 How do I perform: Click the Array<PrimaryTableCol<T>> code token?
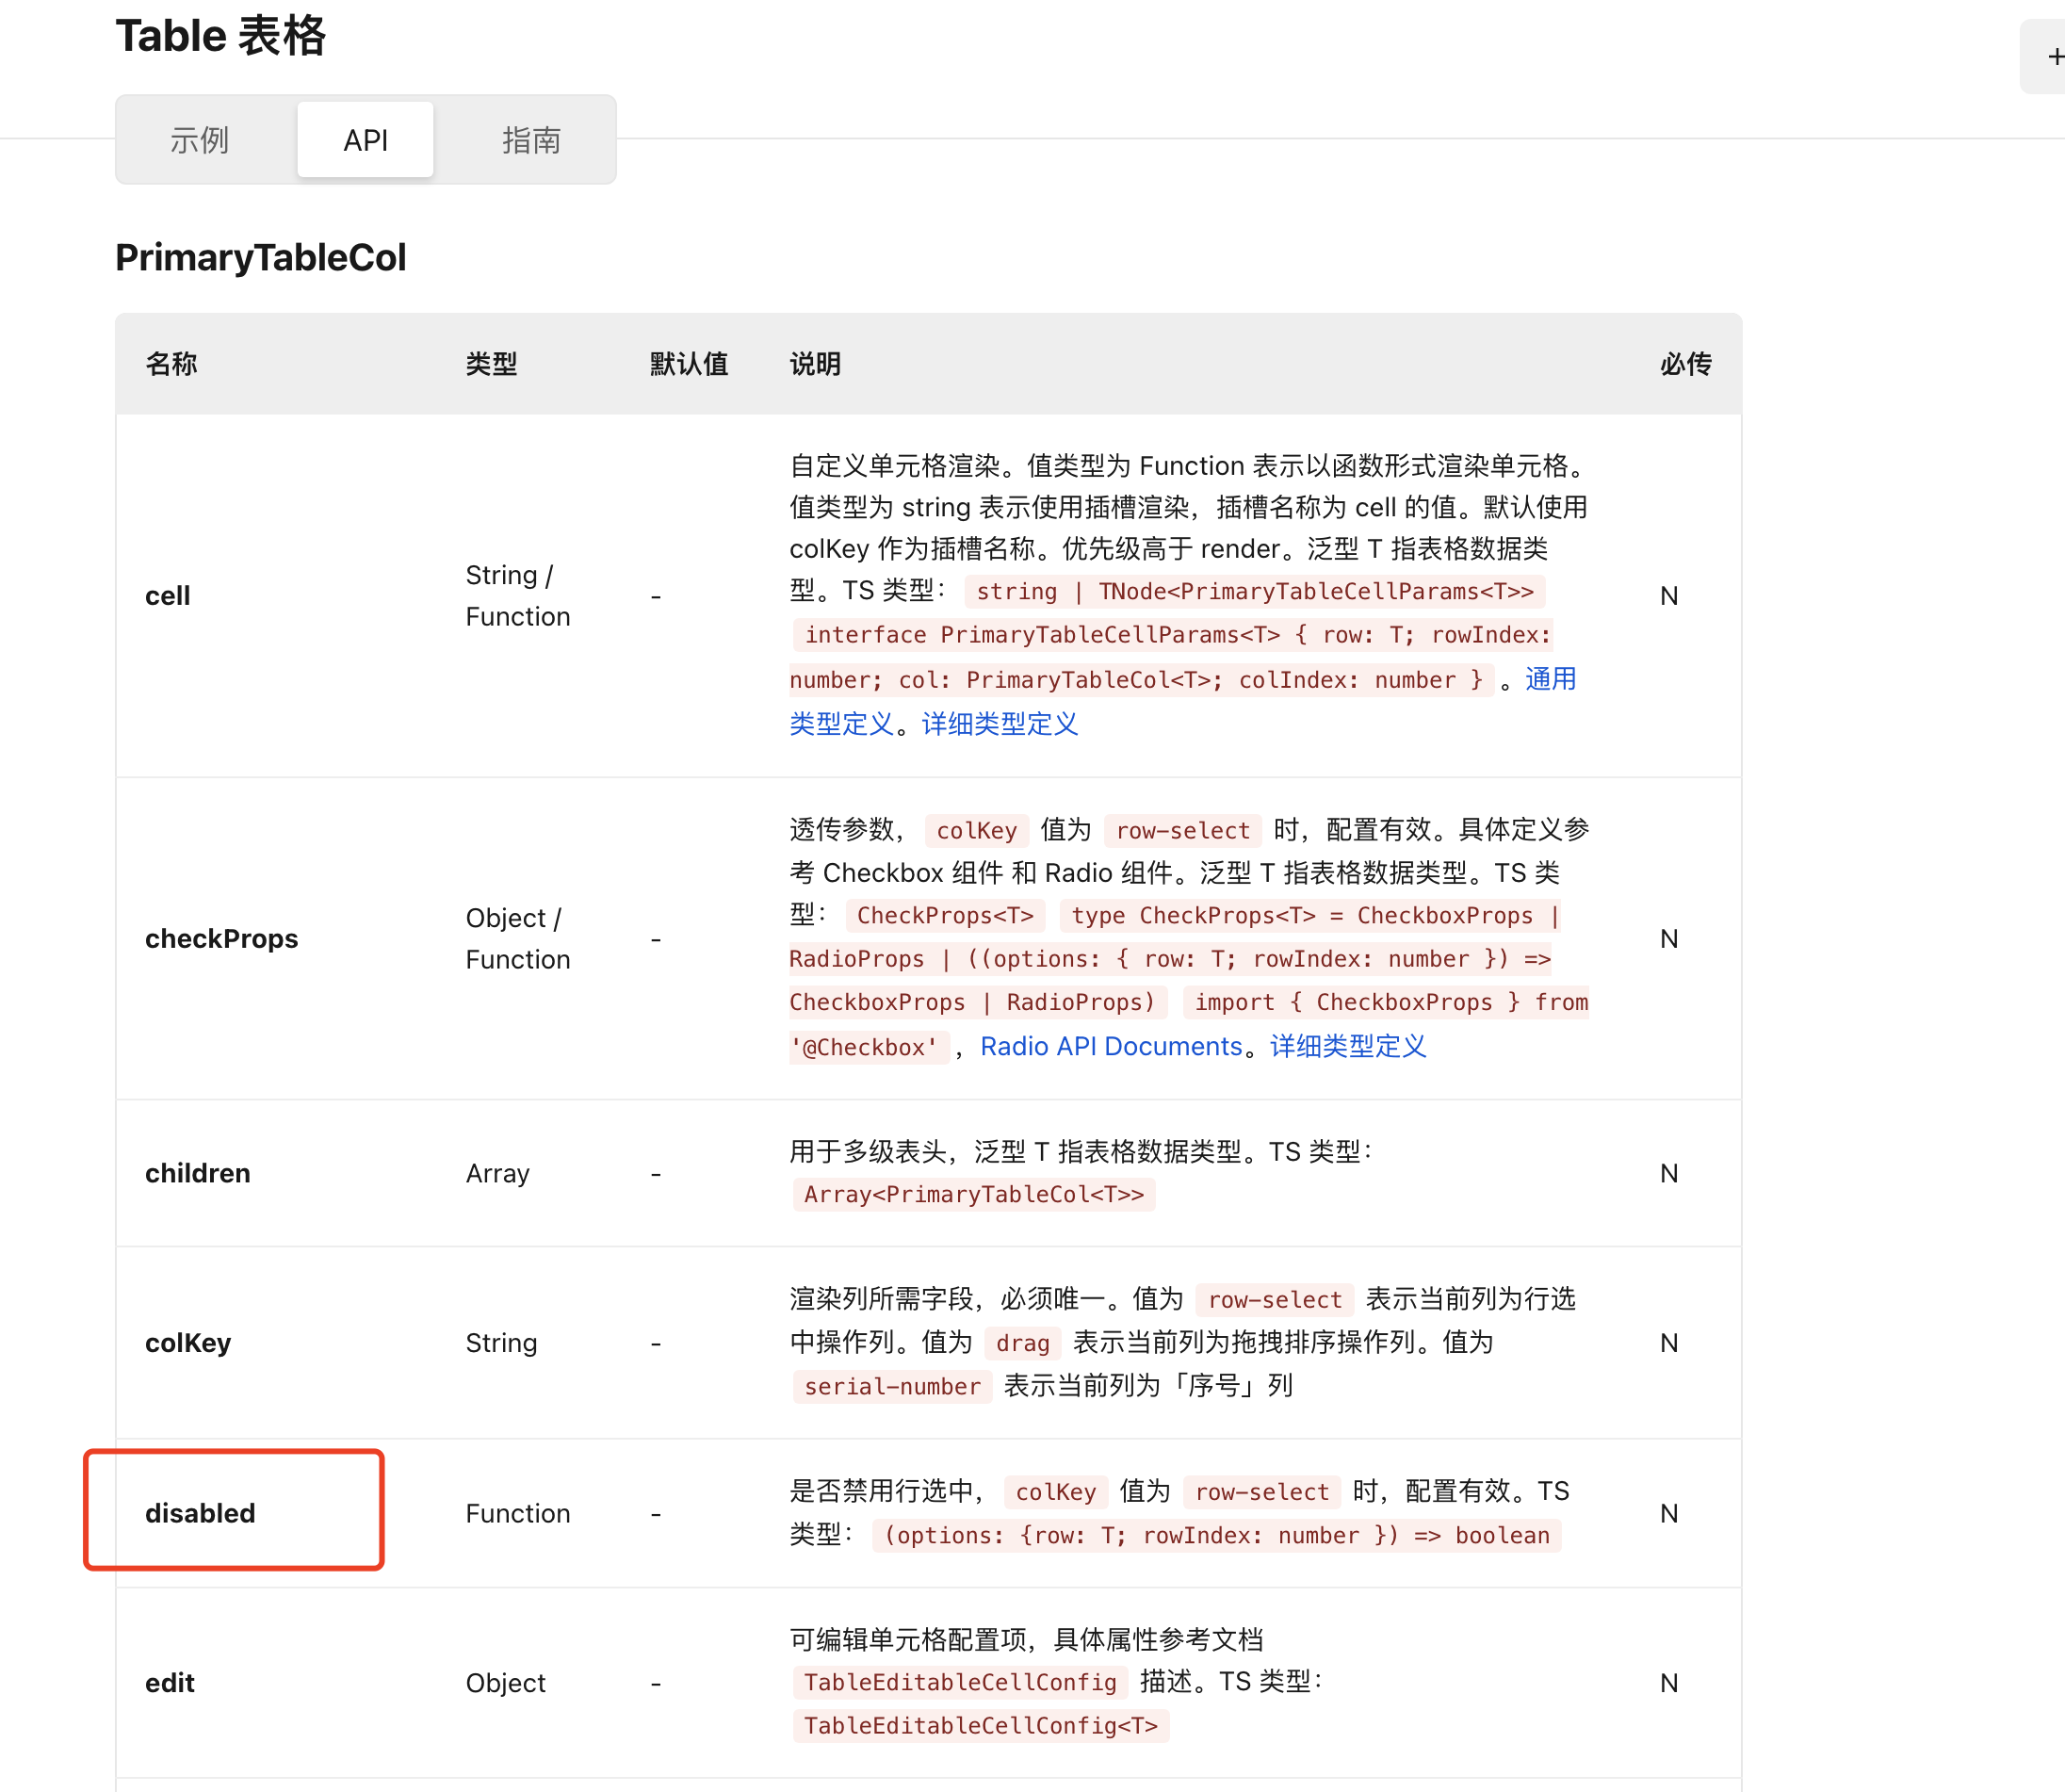click(x=973, y=1193)
